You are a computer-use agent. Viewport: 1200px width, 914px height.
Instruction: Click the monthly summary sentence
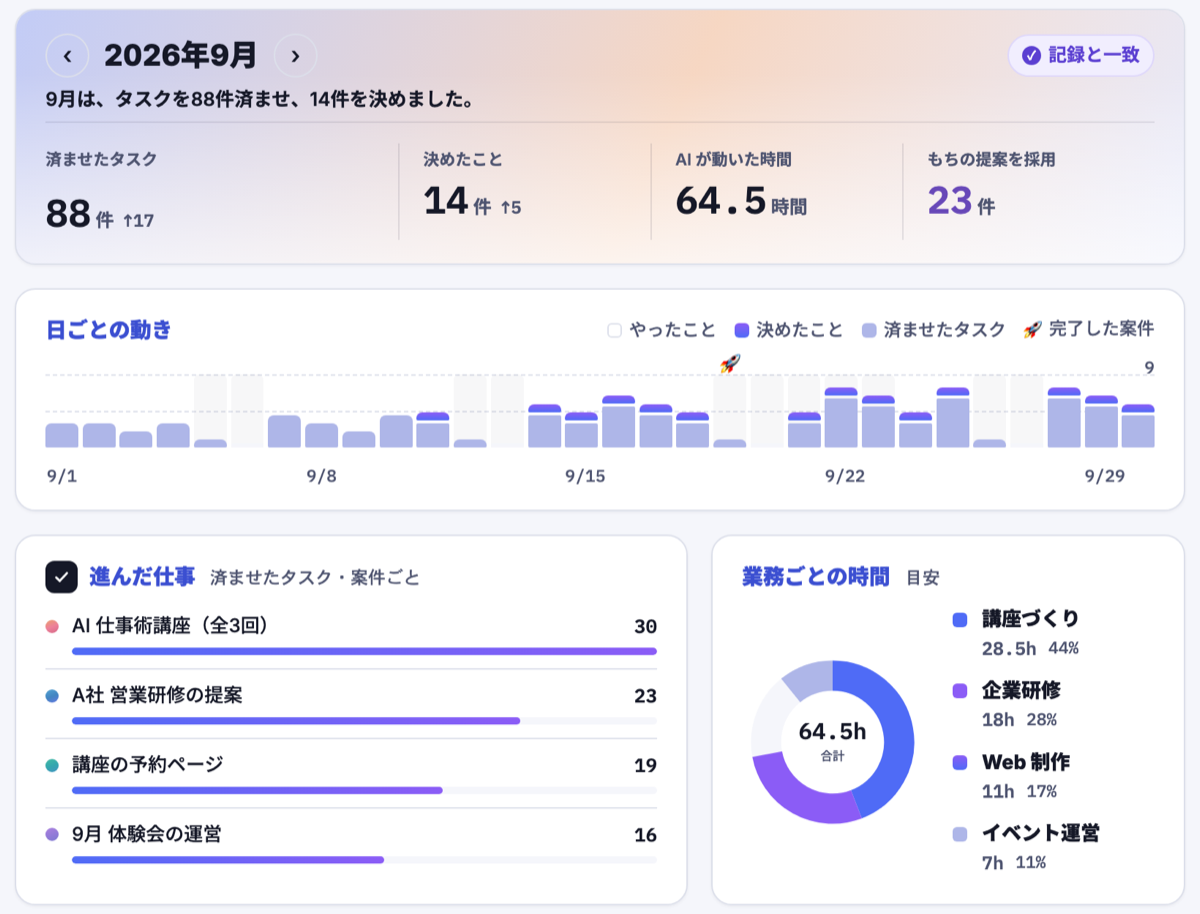pyautogui.click(x=259, y=101)
